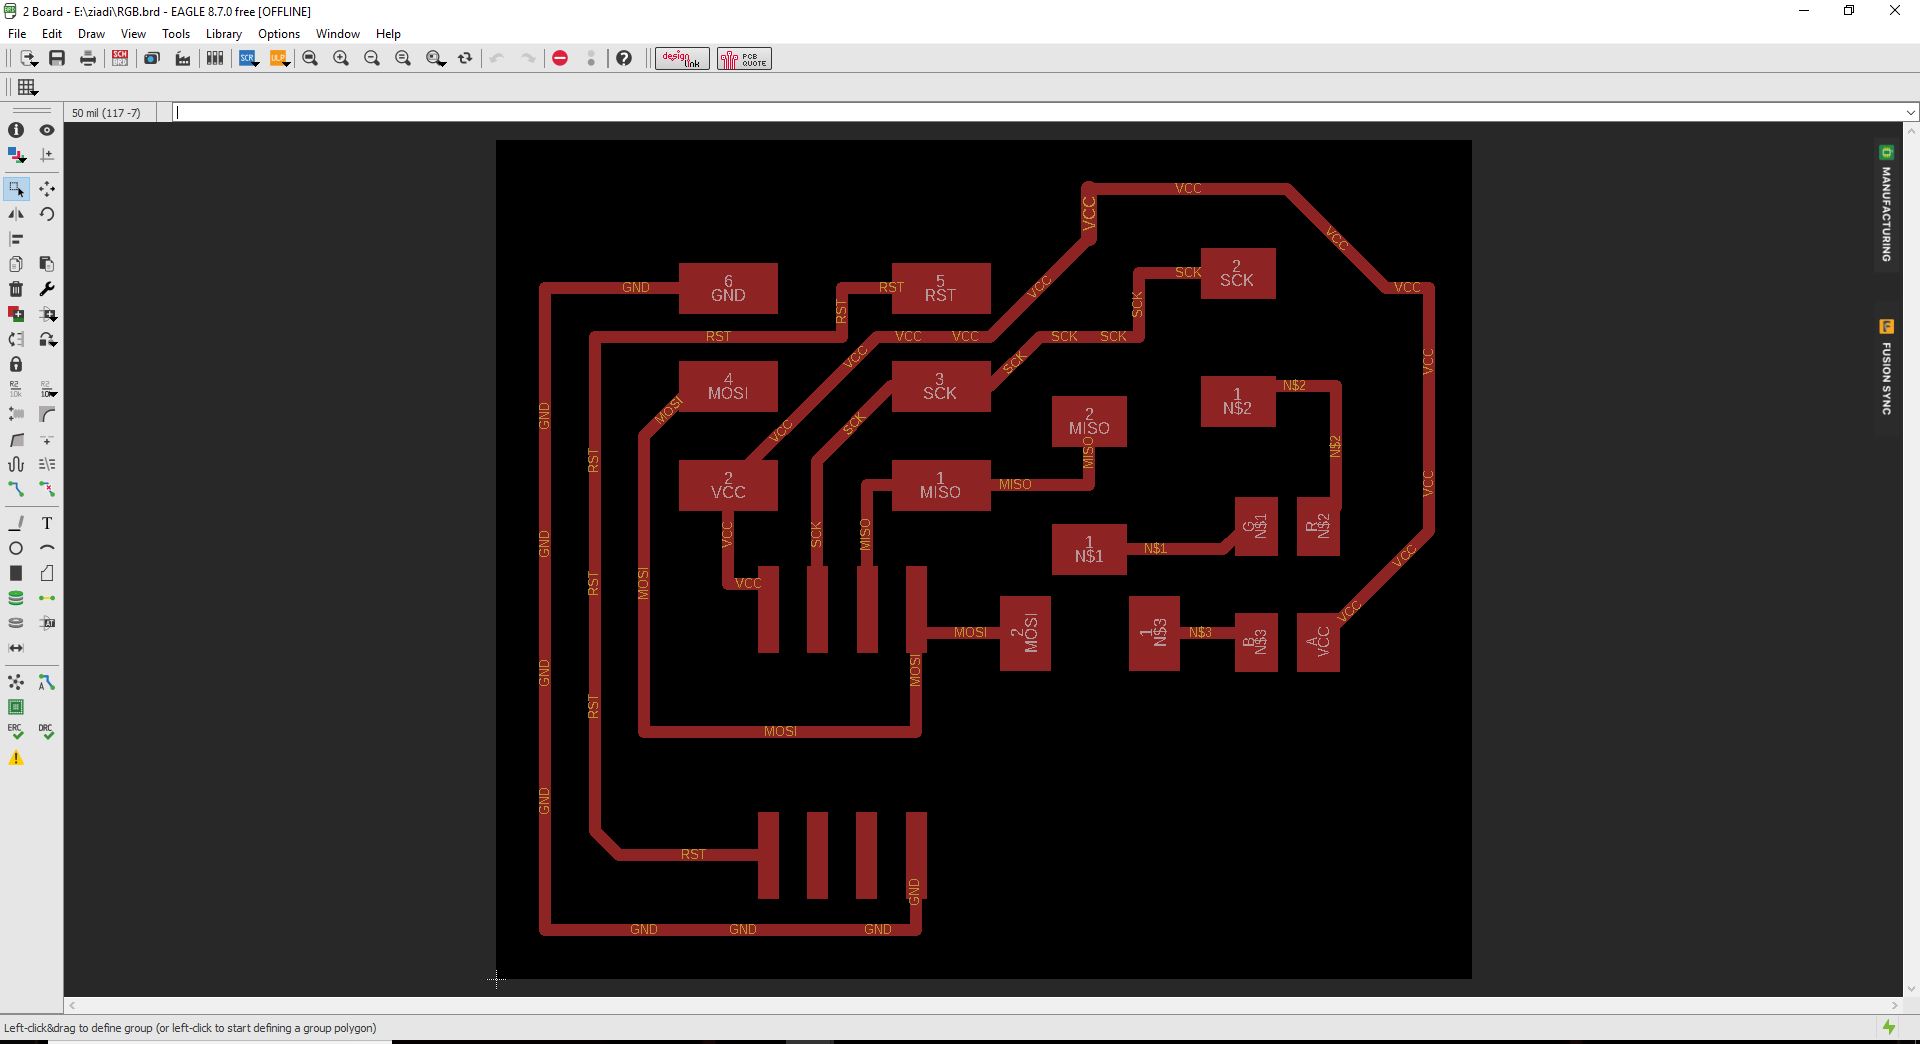This screenshot has height=1044, width=1920.
Task: Open the Library menu
Action: [224, 33]
